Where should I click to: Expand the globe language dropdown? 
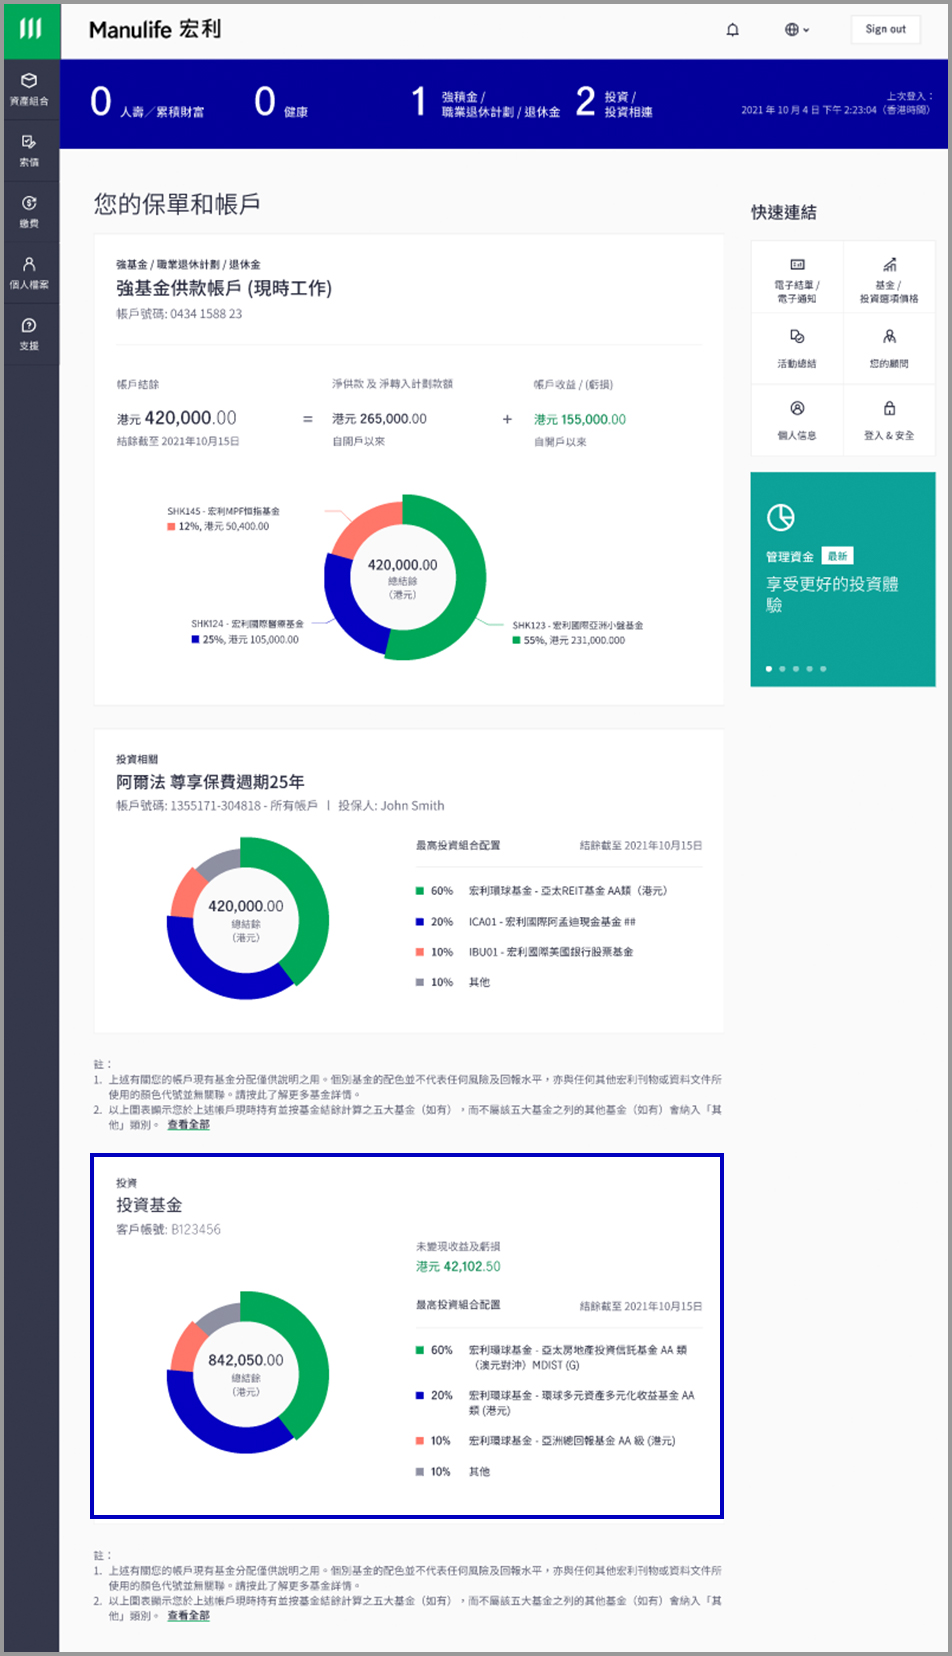click(x=797, y=30)
